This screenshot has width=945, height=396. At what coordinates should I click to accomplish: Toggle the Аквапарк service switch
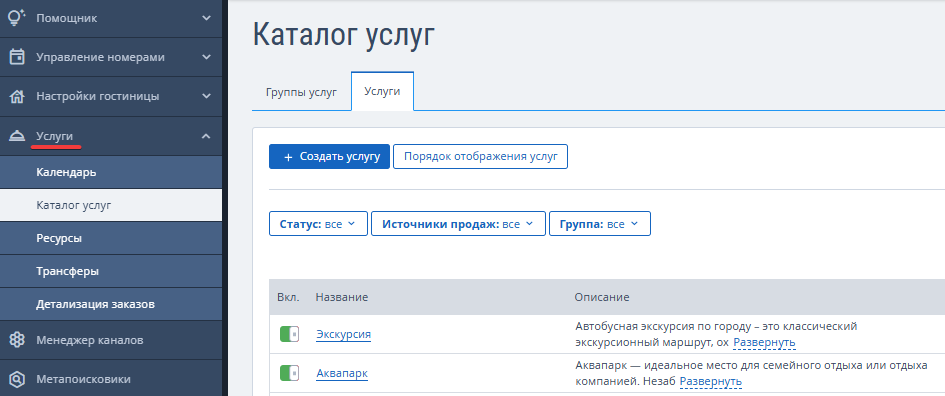289,374
